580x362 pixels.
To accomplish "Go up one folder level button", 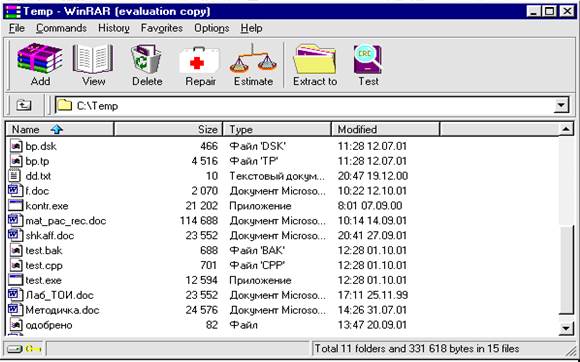I will pyautogui.click(x=24, y=106).
